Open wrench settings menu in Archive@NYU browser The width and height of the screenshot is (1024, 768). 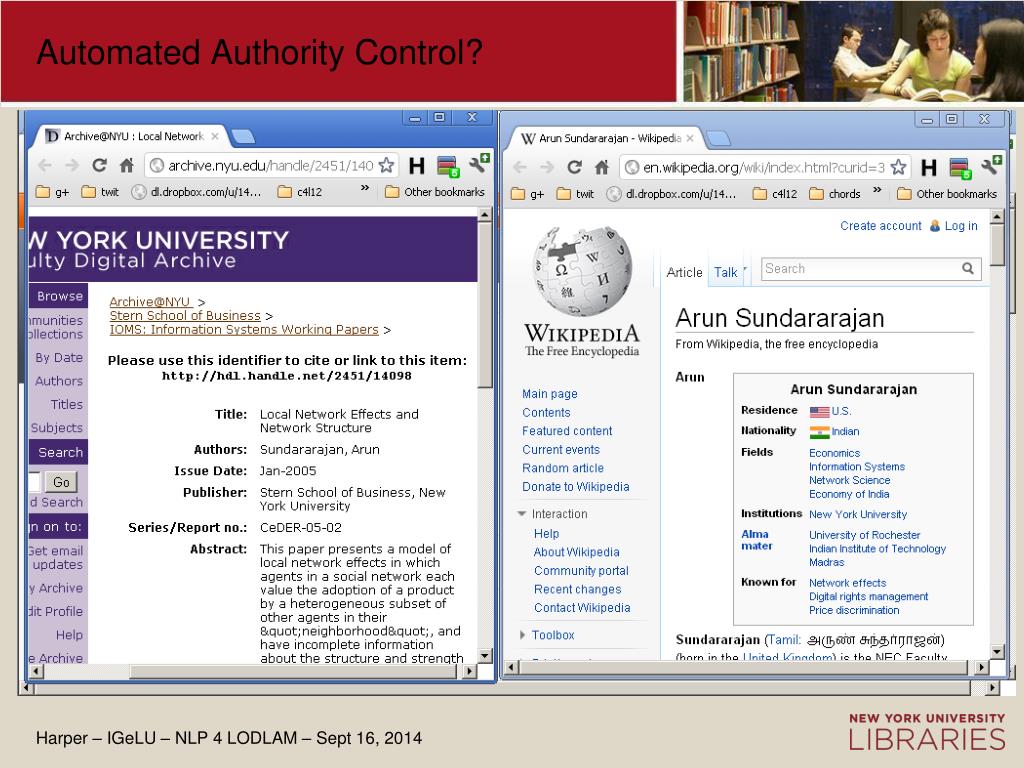click(x=479, y=164)
